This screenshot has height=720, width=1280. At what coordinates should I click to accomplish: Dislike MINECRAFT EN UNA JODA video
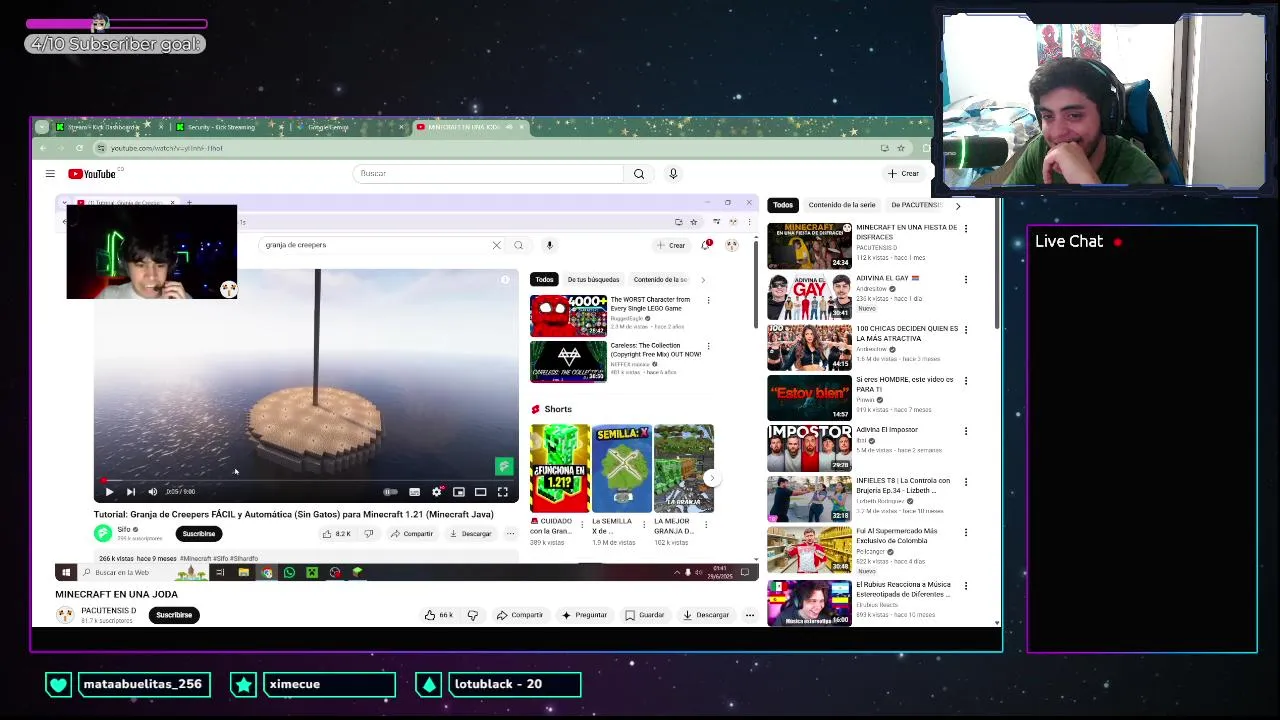(473, 615)
